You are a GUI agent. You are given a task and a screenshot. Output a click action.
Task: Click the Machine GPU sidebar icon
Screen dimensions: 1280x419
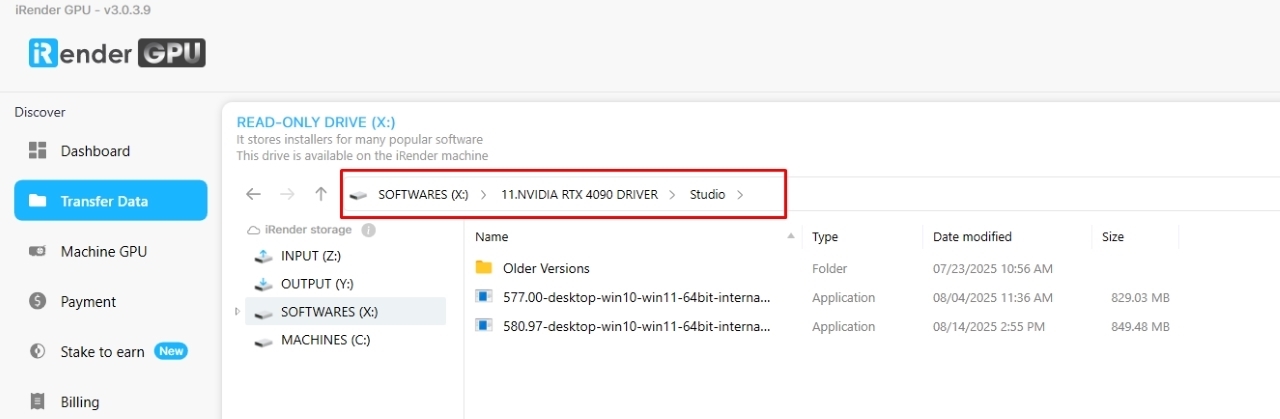[38, 251]
